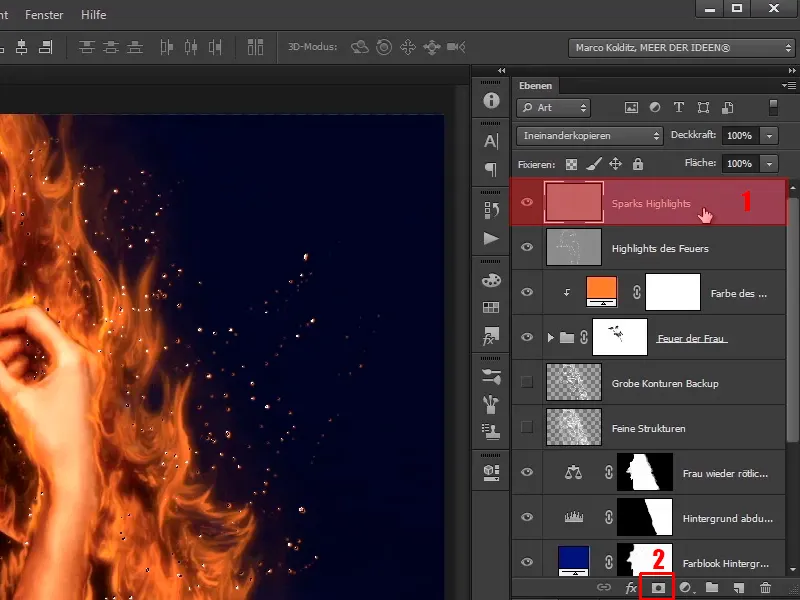Open the Art layer filter dropdown
800x600 pixels.
(554, 108)
